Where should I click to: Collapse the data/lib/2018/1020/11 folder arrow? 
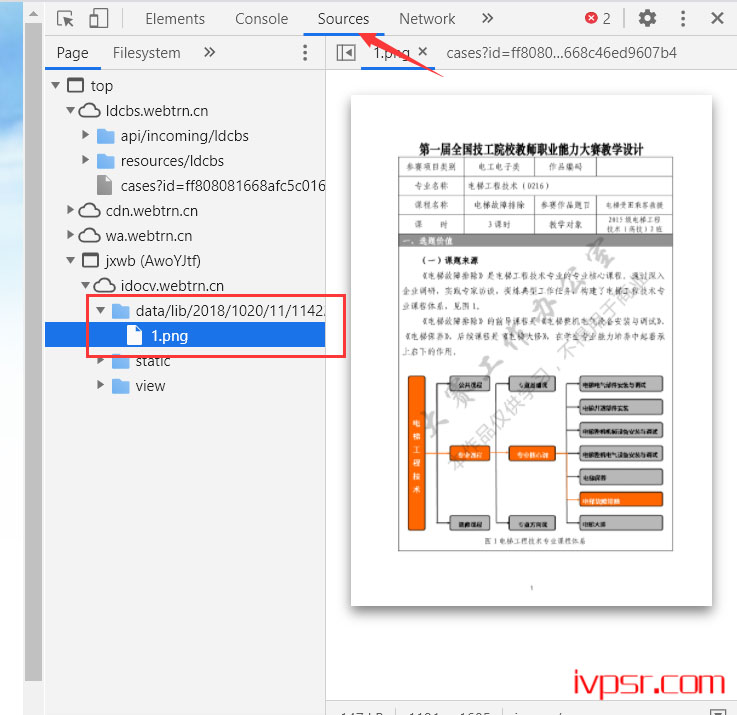[101, 310]
